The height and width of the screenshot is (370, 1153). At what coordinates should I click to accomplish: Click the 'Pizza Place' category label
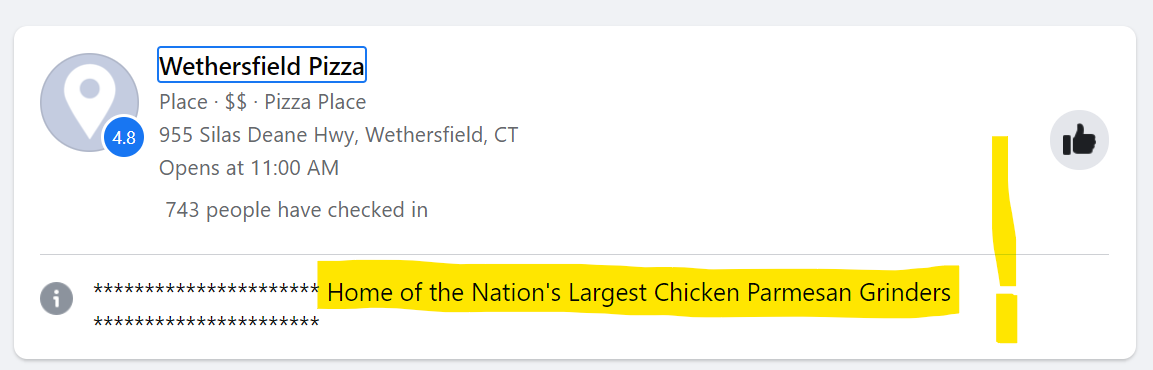tap(315, 102)
